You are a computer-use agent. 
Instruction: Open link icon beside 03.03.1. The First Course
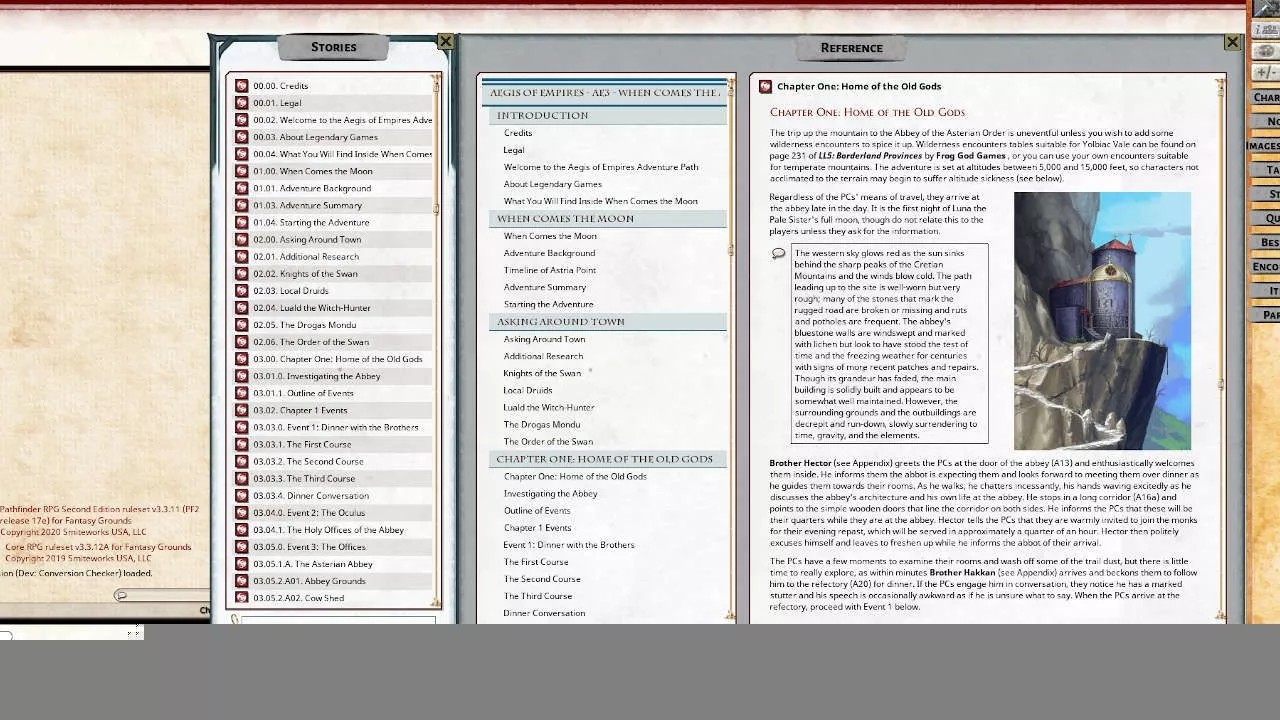point(241,444)
